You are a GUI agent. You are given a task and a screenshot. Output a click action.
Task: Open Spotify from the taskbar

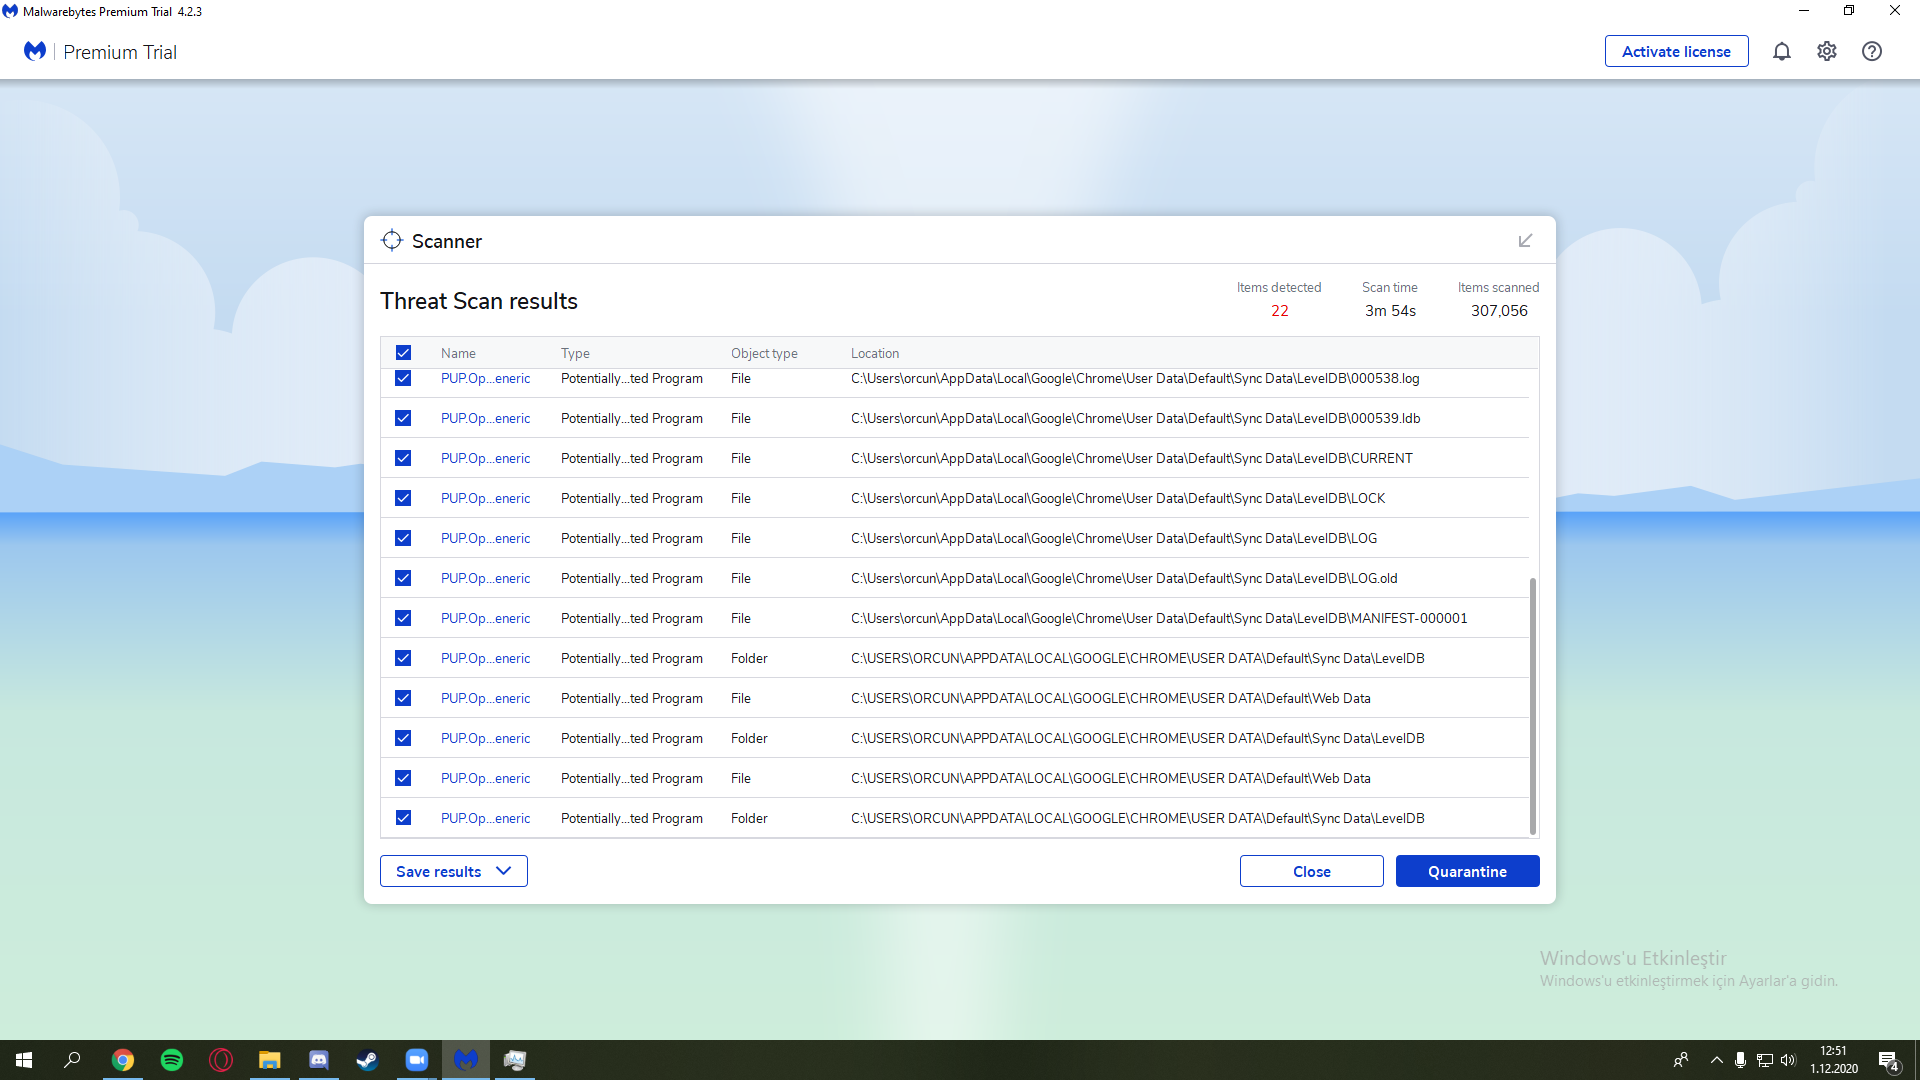pyautogui.click(x=172, y=1060)
